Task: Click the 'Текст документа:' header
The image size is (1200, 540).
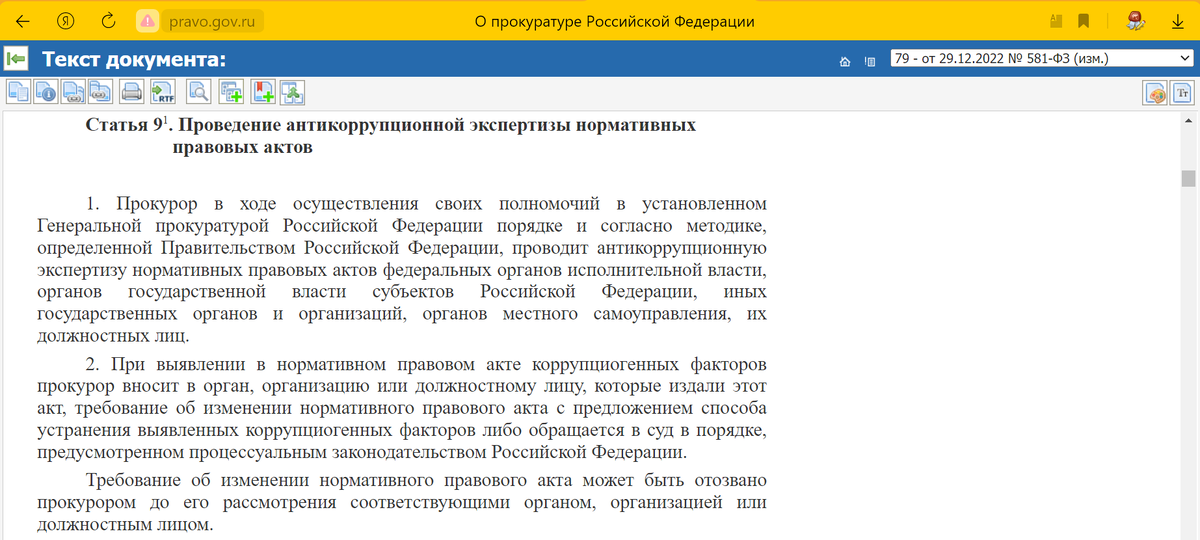Action: (x=134, y=60)
